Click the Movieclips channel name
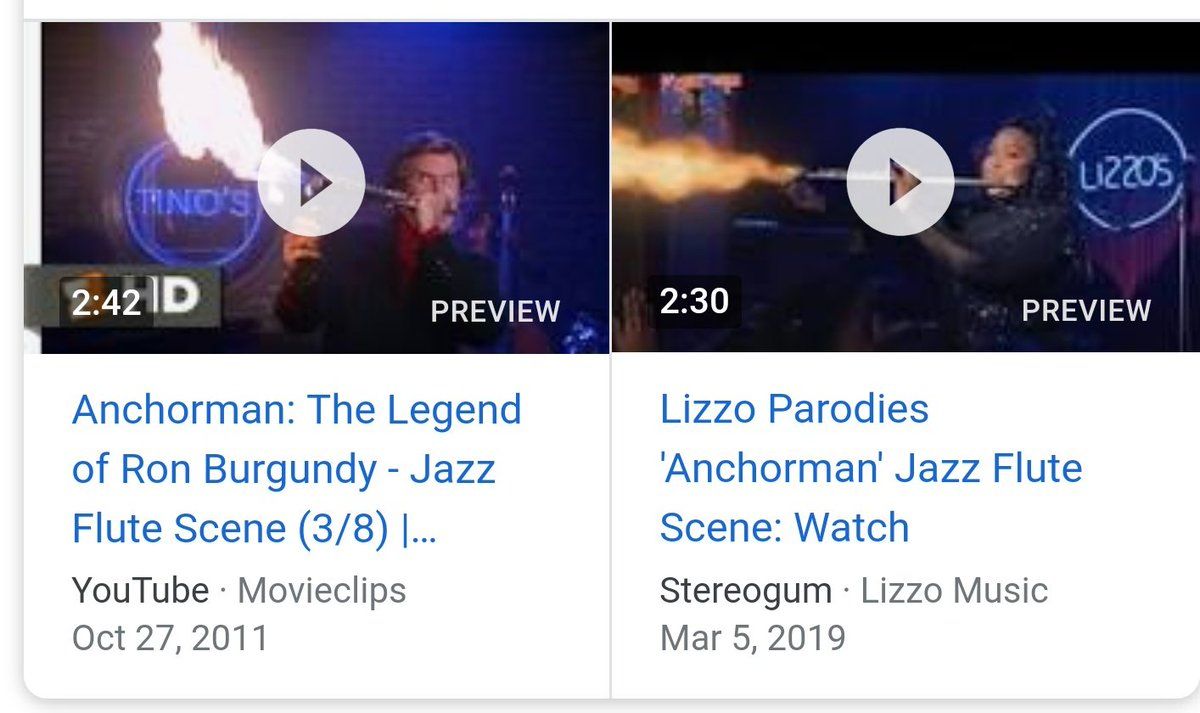 tap(322, 590)
